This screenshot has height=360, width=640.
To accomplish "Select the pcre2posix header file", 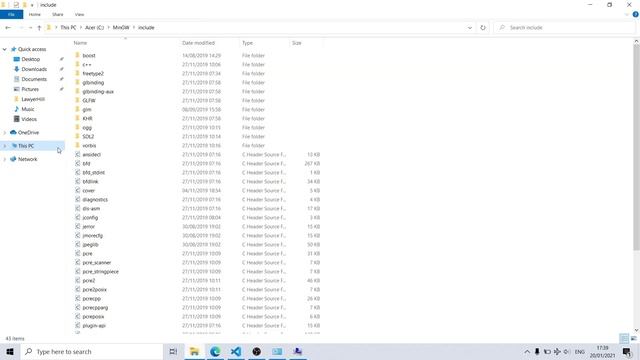I will (94, 289).
